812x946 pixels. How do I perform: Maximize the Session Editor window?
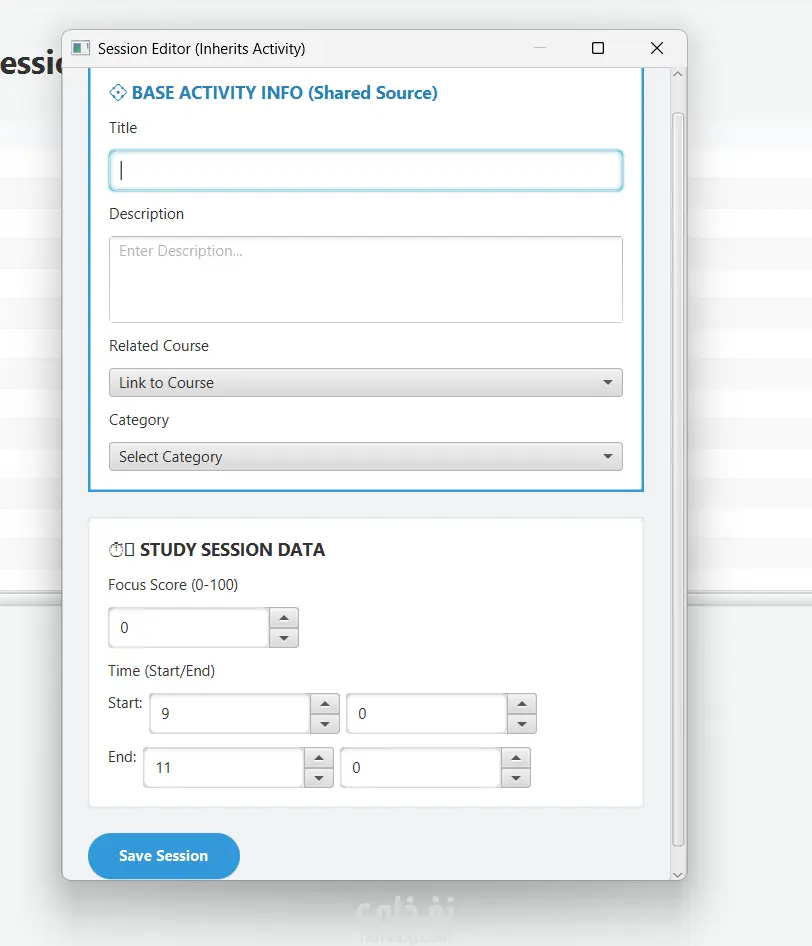click(598, 48)
